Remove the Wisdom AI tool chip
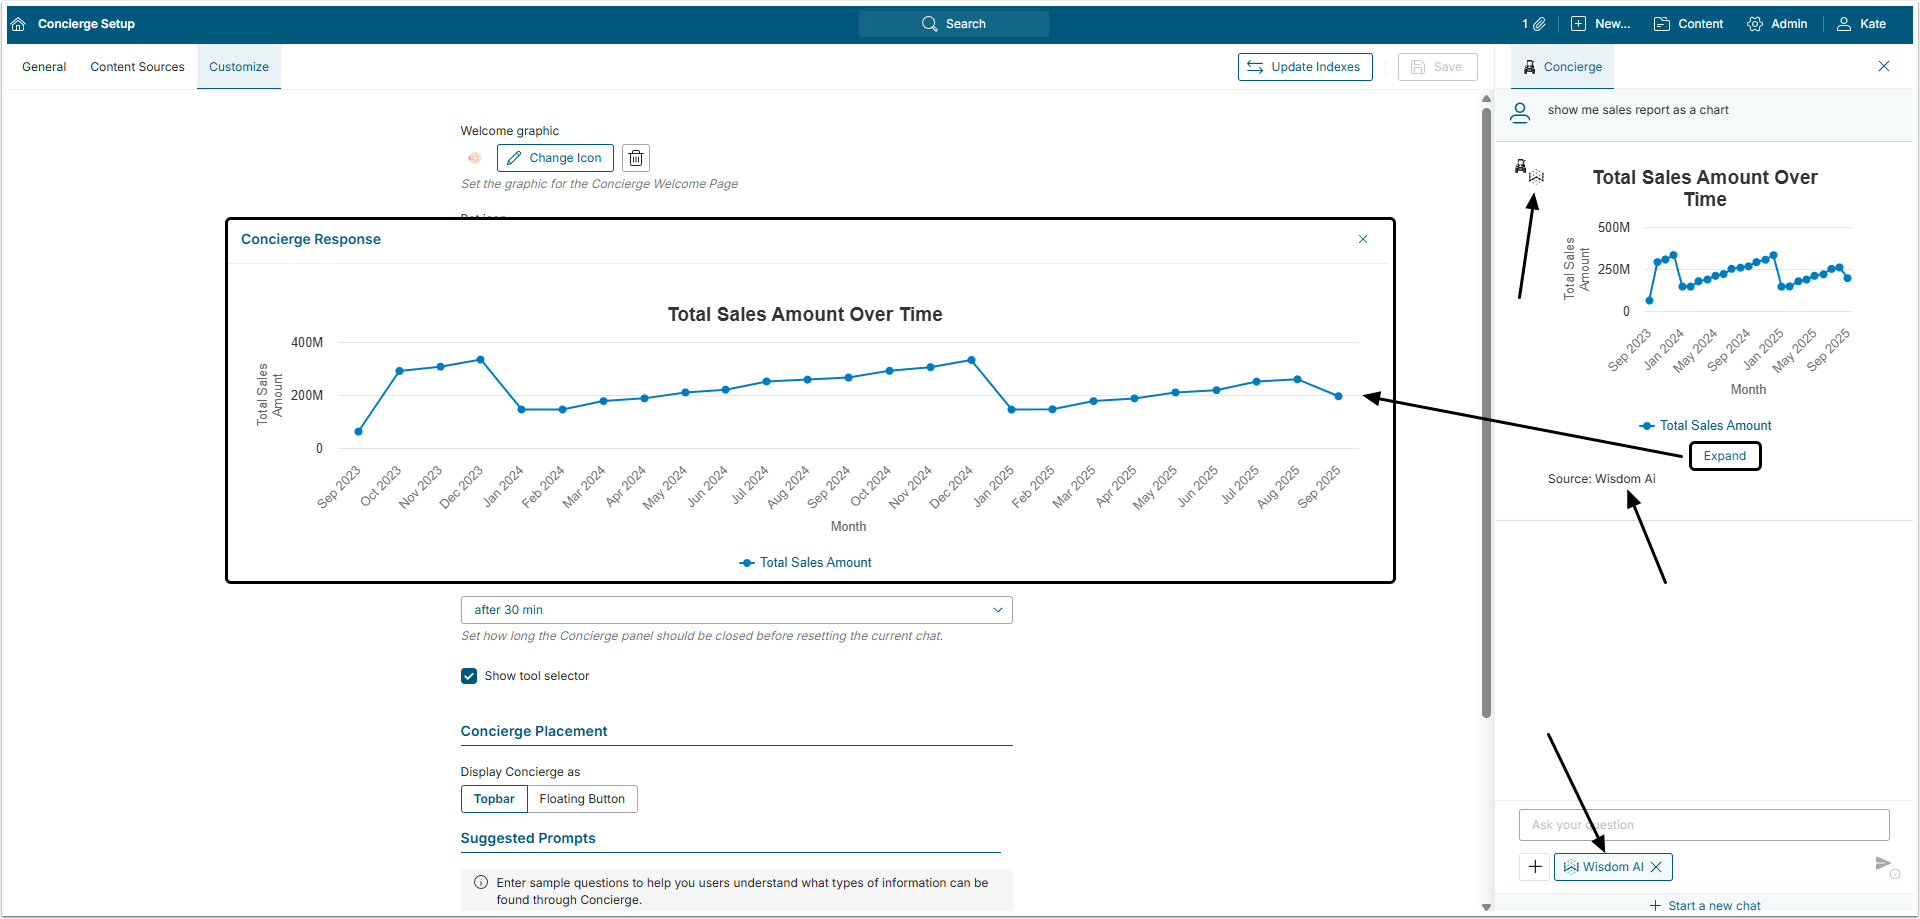Image resolution: width=1920 pixels, height=919 pixels. 1656,867
